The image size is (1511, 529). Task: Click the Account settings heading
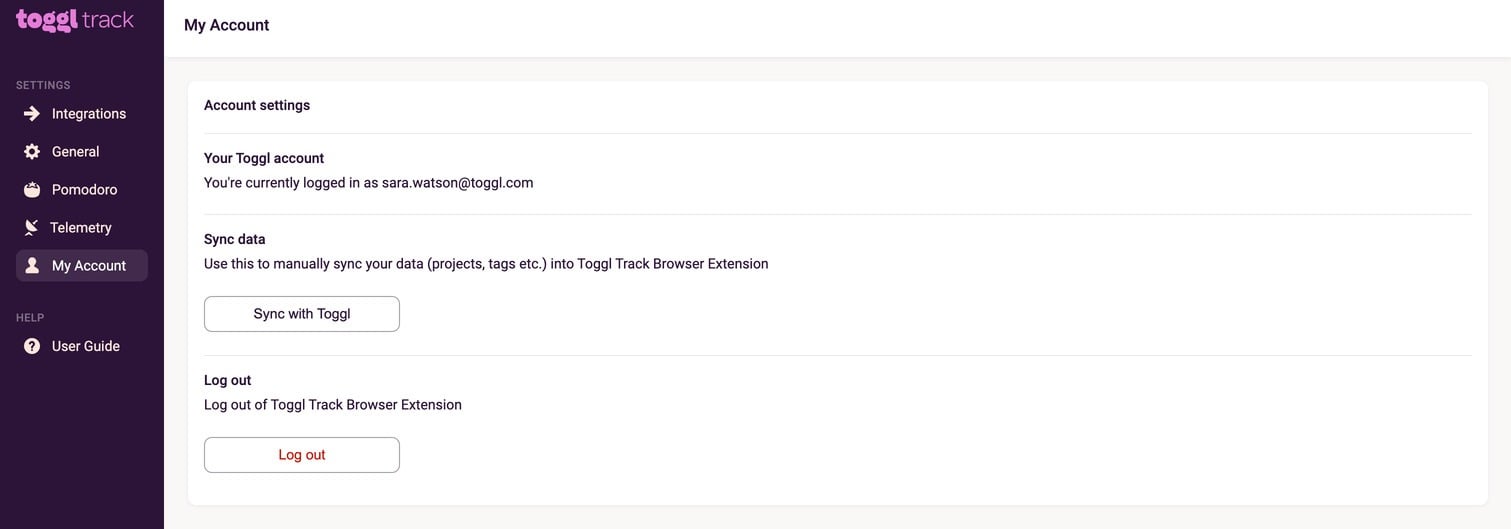(x=257, y=106)
